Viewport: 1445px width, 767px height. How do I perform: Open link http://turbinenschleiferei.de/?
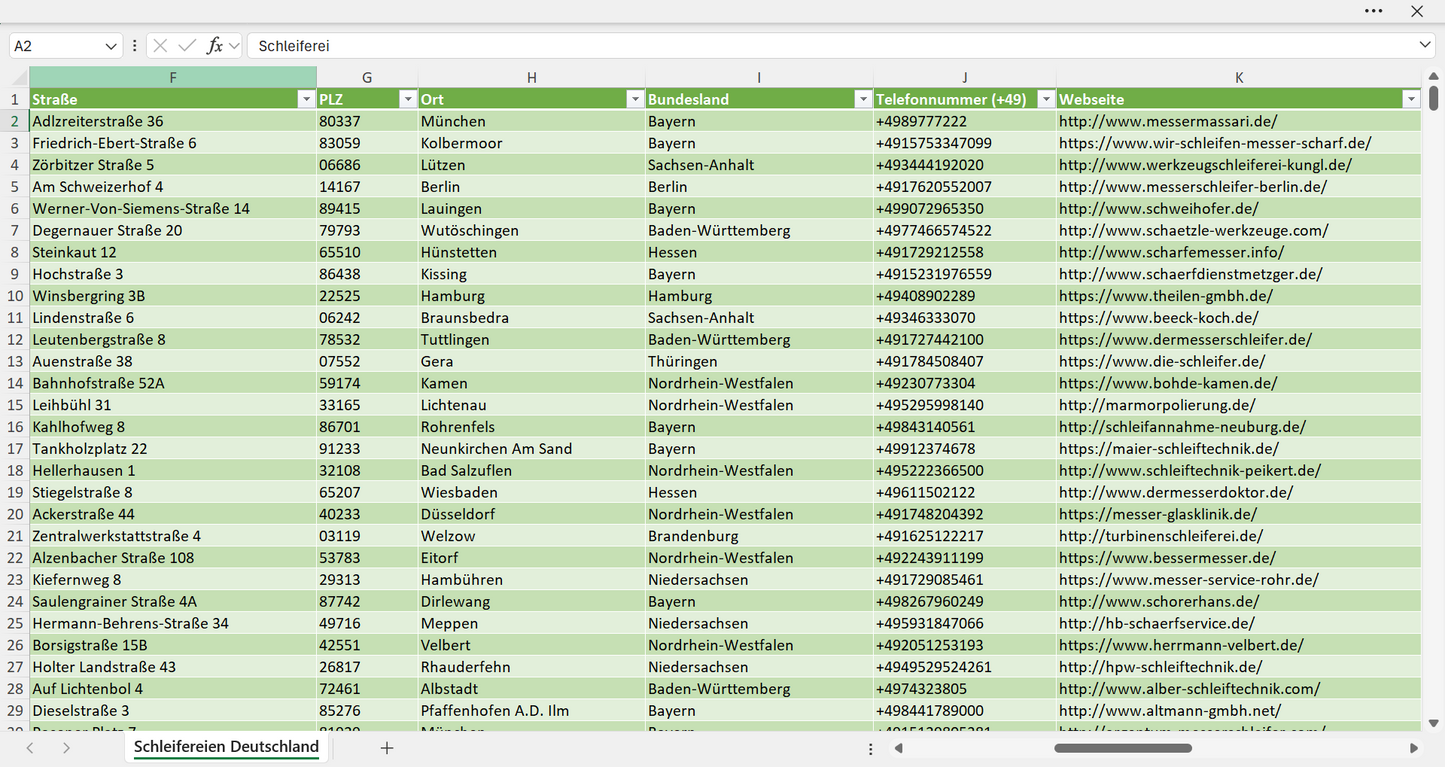[x=1161, y=536]
